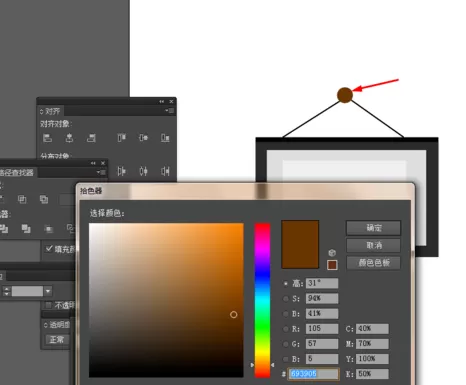Collapse the 对齐 panel with double-arrow icon

tap(162, 101)
